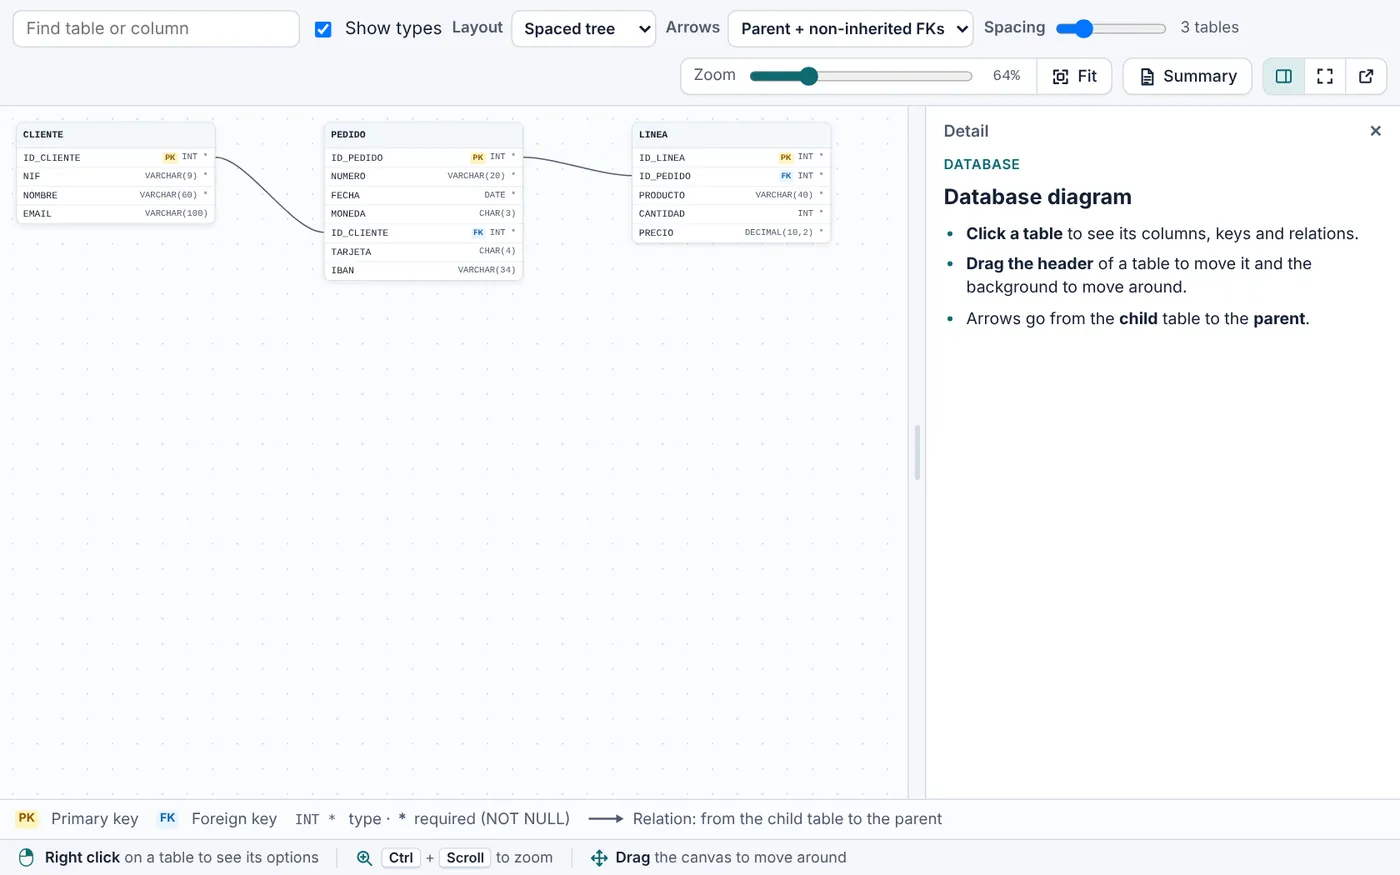Open the Arrows dropdown

(x=850, y=29)
